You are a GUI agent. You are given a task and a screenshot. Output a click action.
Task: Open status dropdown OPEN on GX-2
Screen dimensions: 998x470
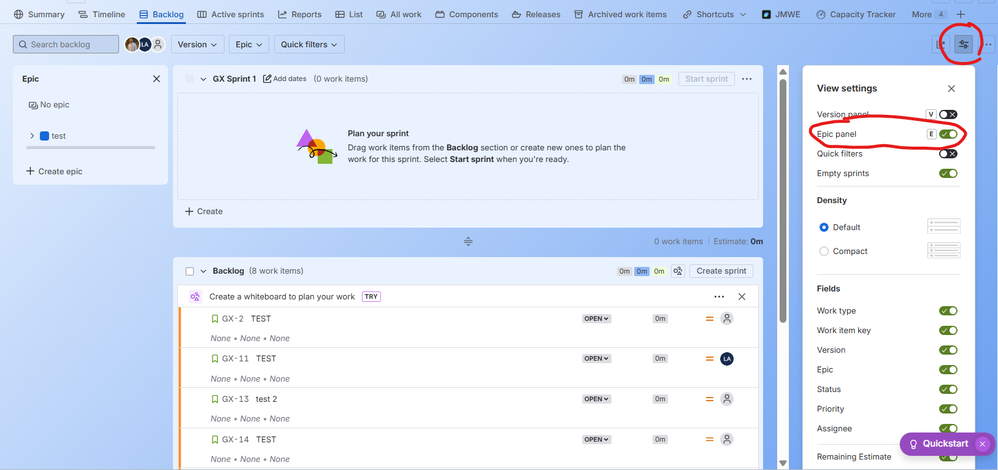tap(596, 318)
